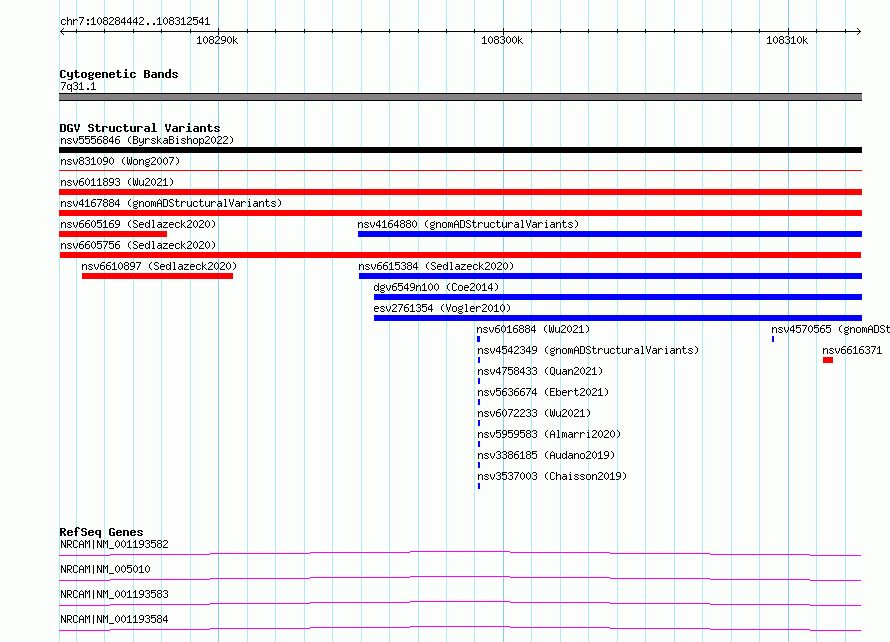890x642 pixels.
Task: Click the nsv5636674 (Ebert2021) label
Action: [543, 392]
